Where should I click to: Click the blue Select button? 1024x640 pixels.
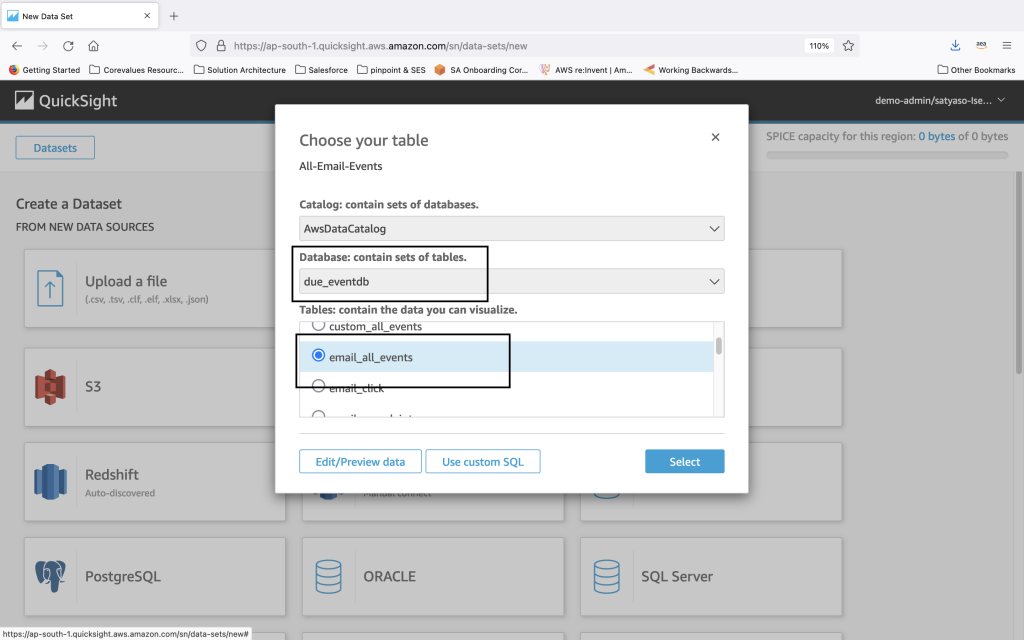(684, 461)
